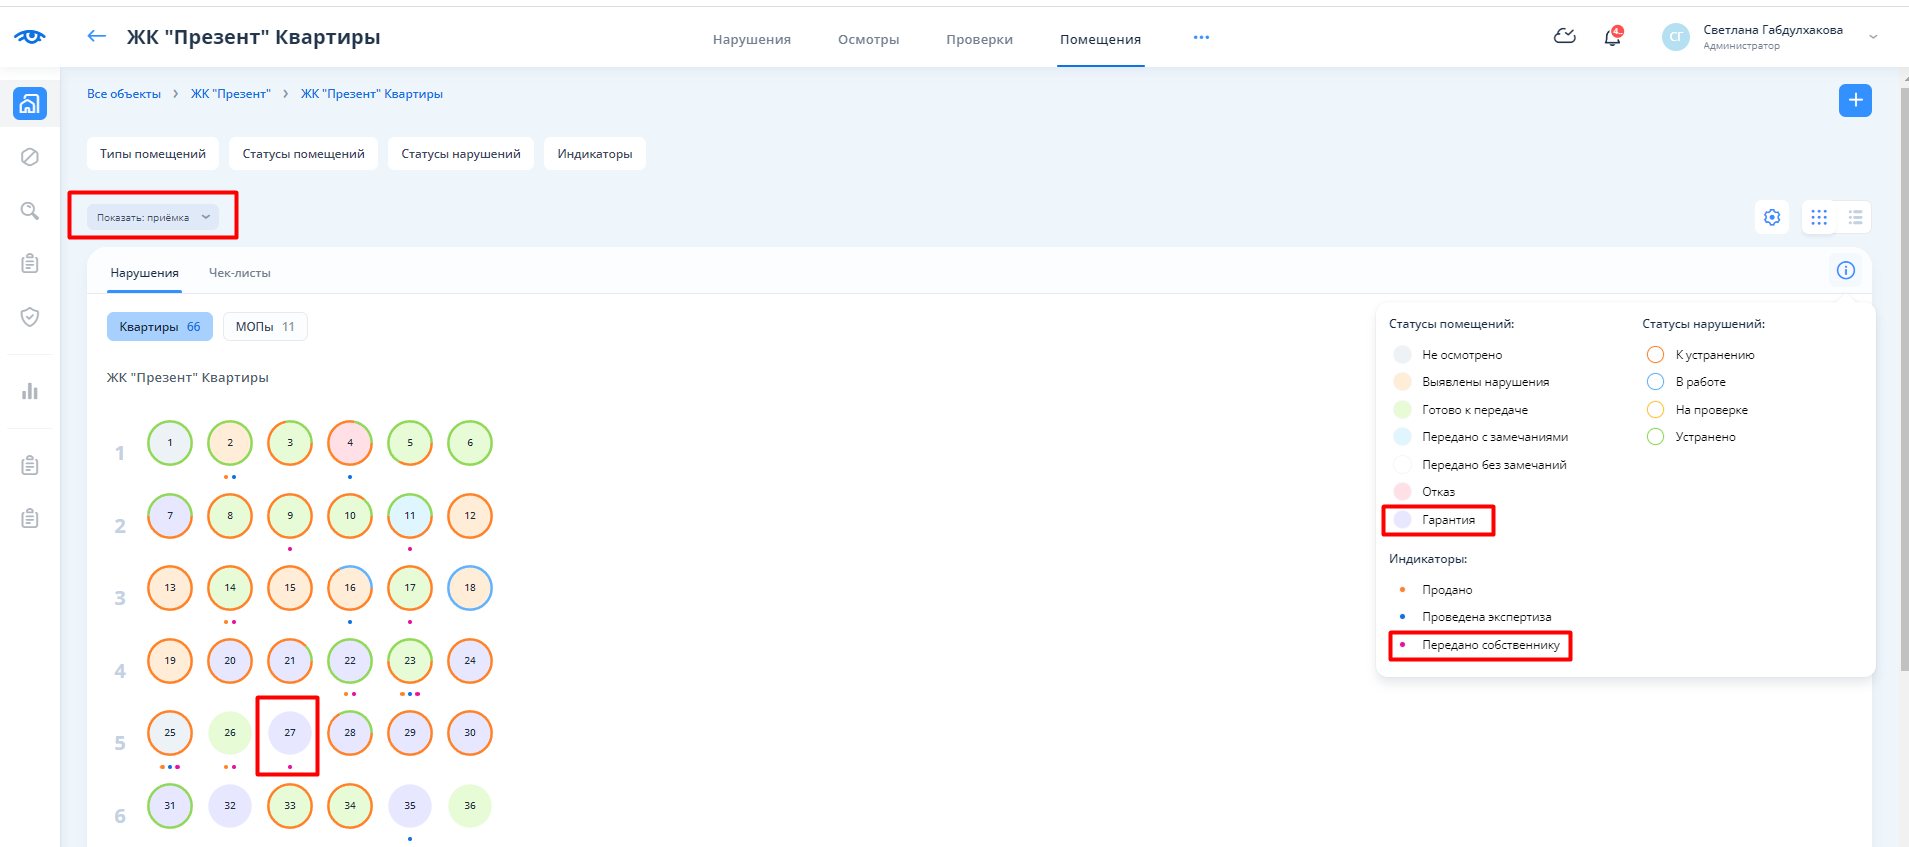1909x847 pixels.
Task: Click the info legend icon
Action: click(1845, 270)
